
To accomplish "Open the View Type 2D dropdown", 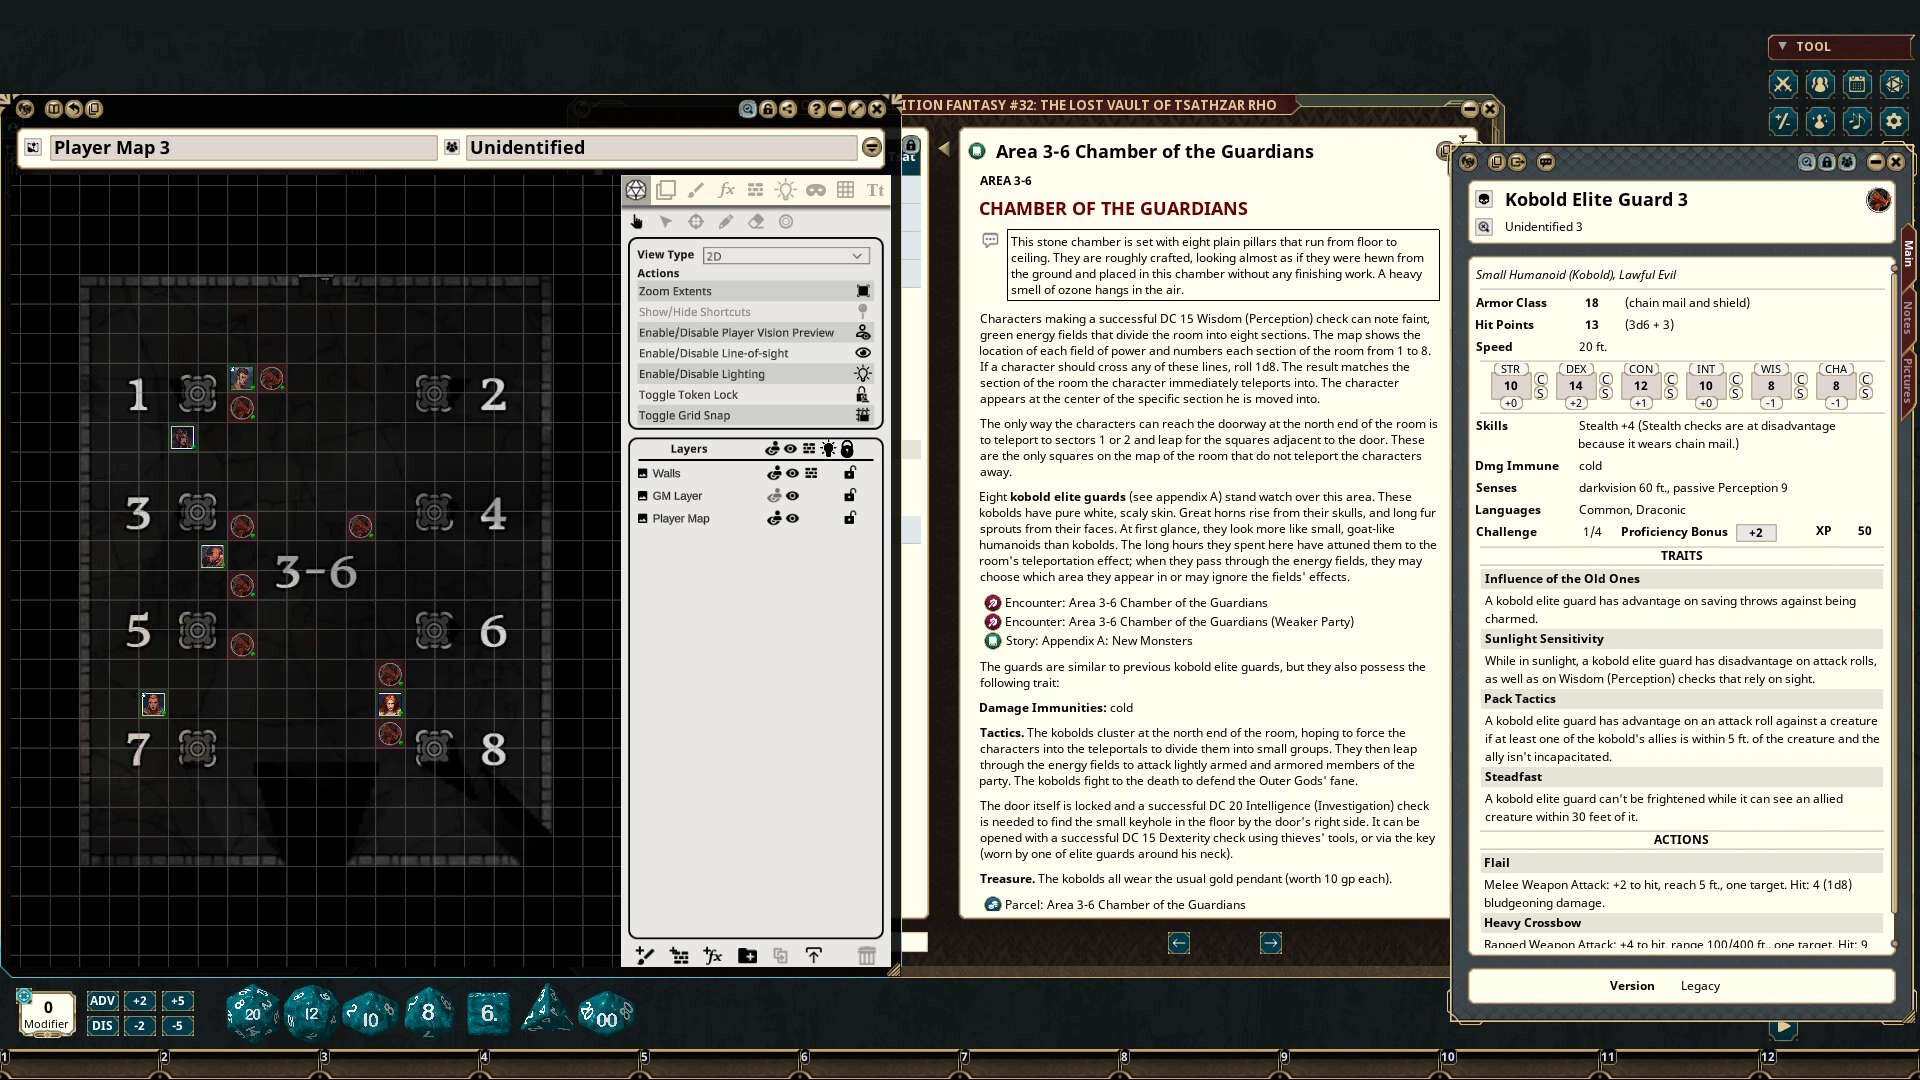I will (785, 256).
